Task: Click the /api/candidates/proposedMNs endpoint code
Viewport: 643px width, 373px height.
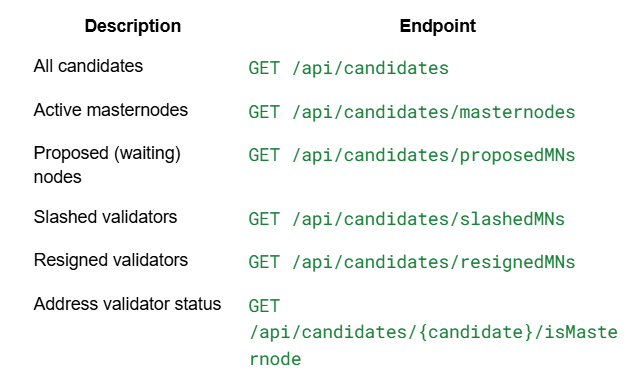Action: pyautogui.click(x=433, y=155)
